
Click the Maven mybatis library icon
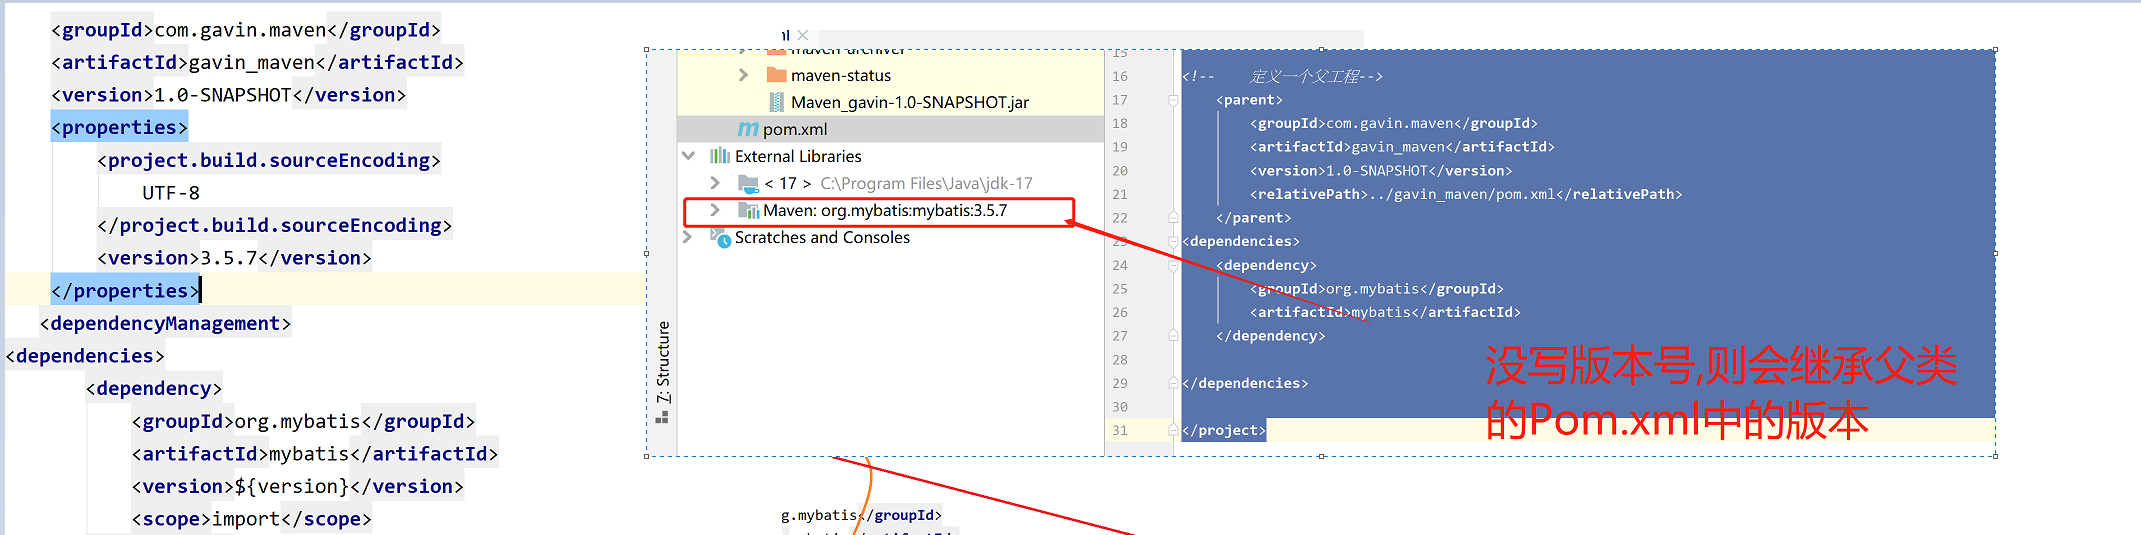748,211
